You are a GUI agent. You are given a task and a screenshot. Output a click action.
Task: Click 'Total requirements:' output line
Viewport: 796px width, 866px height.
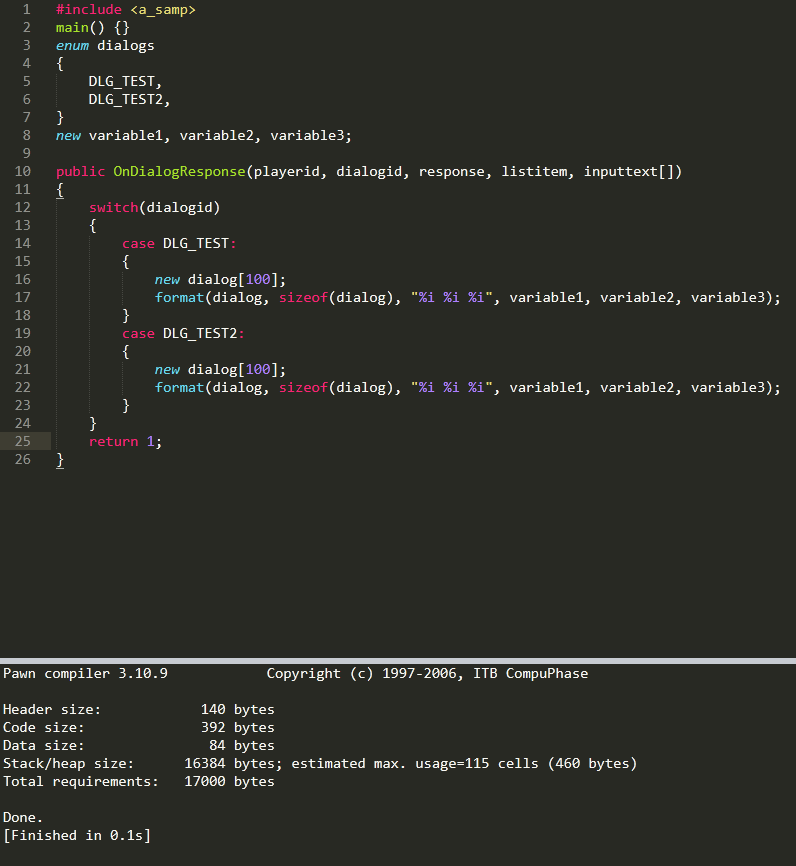coord(139,782)
